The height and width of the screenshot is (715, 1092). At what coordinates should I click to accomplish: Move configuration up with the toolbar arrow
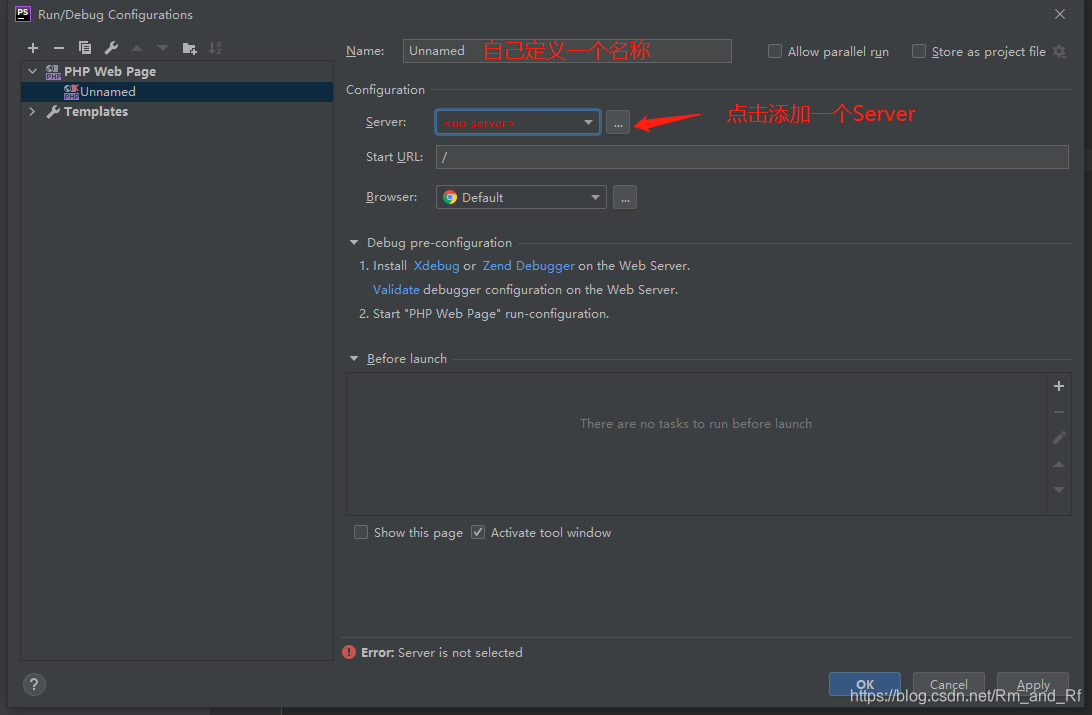pyautogui.click(x=137, y=48)
